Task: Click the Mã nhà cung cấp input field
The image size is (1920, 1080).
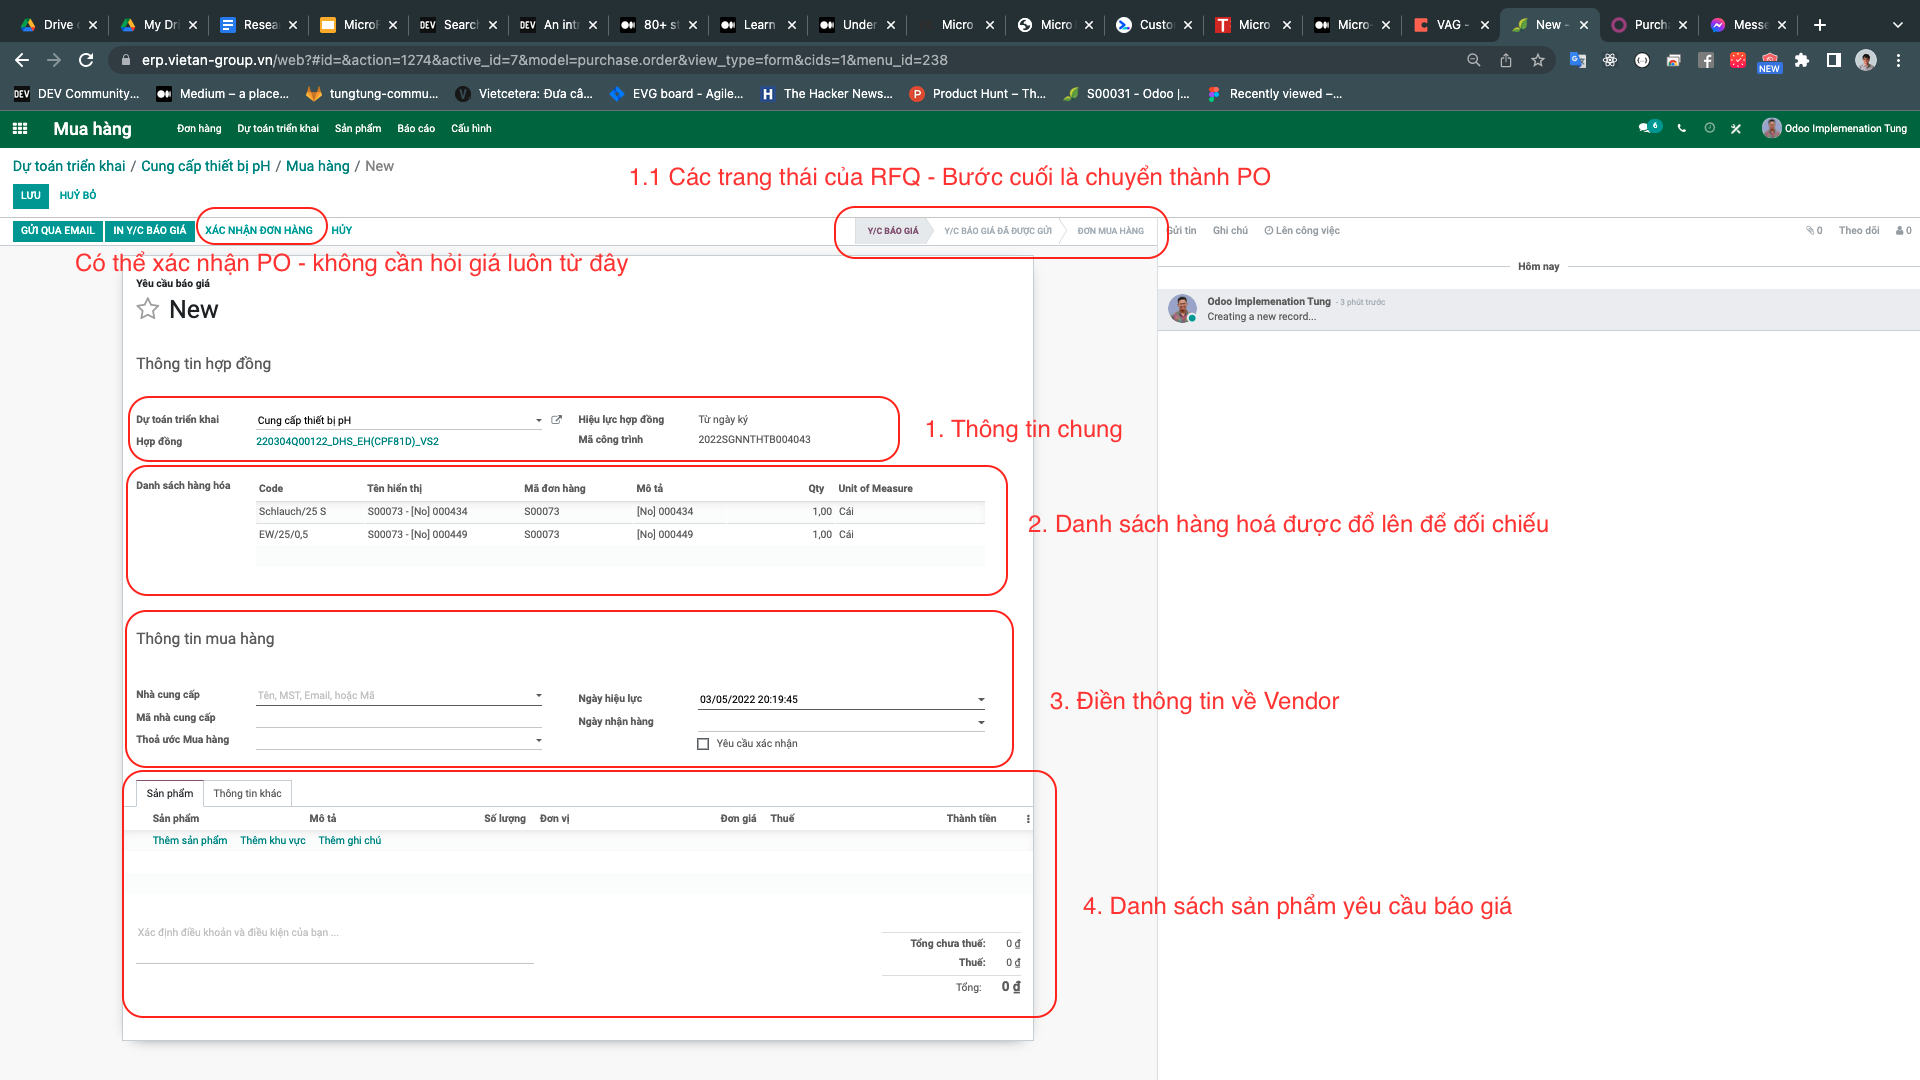Action: (398, 718)
